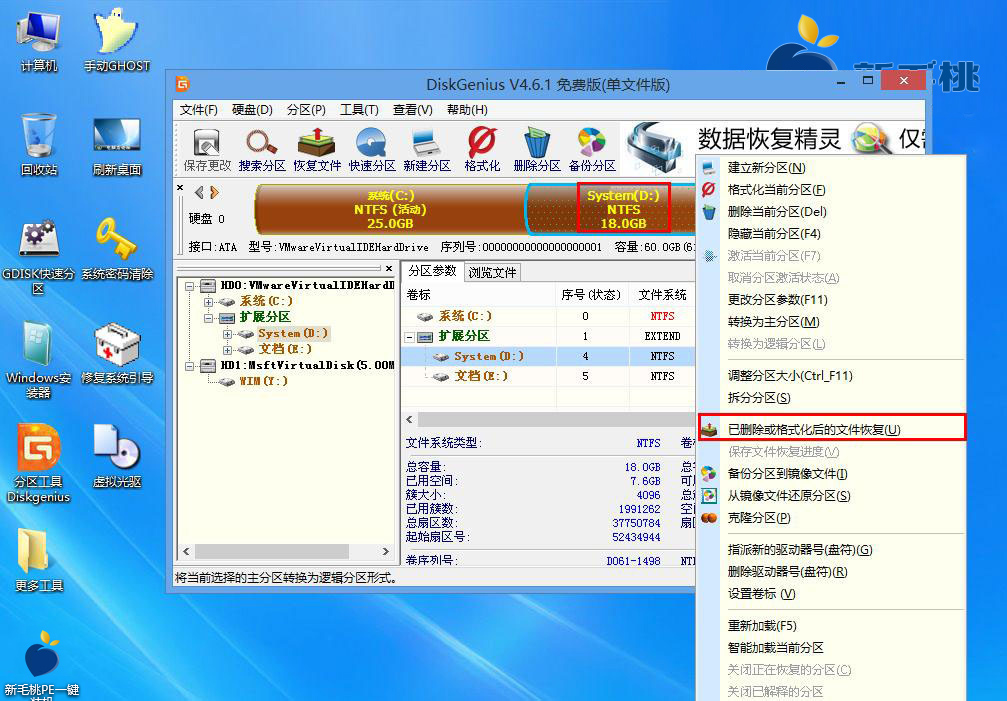
Task: Open the 工具(T) menu
Action: click(359, 110)
